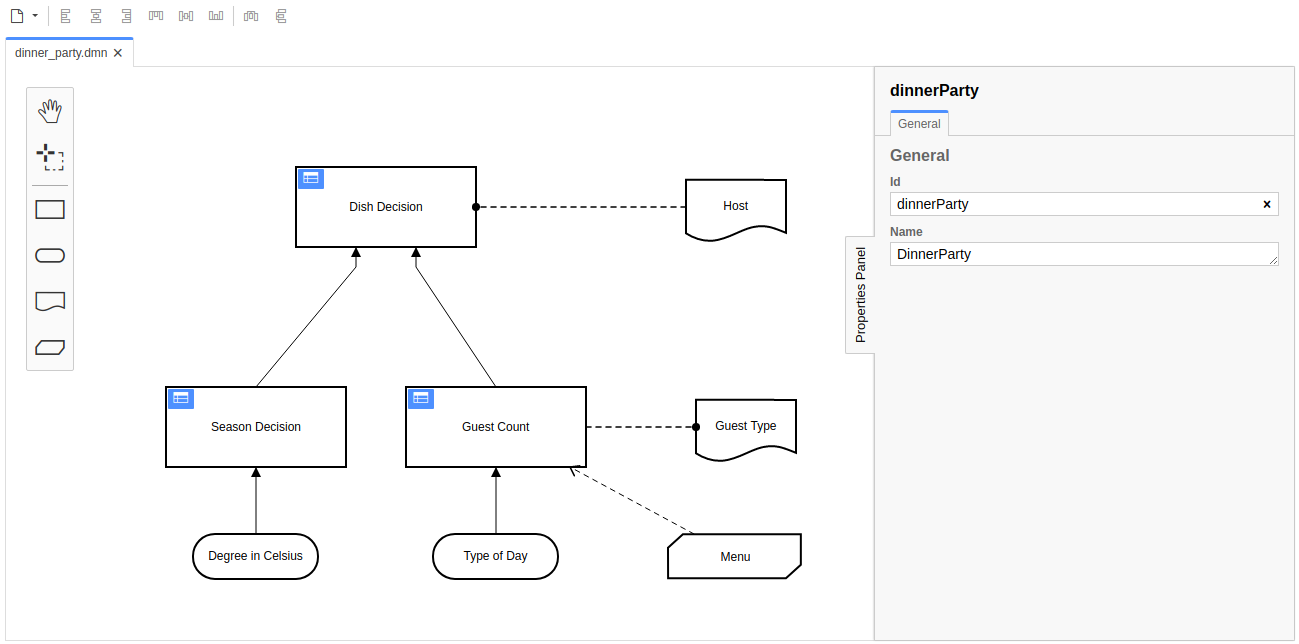This screenshot has width=1299, height=644.
Task: Select the lasso selection tool
Action: pyautogui.click(x=50, y=157)
